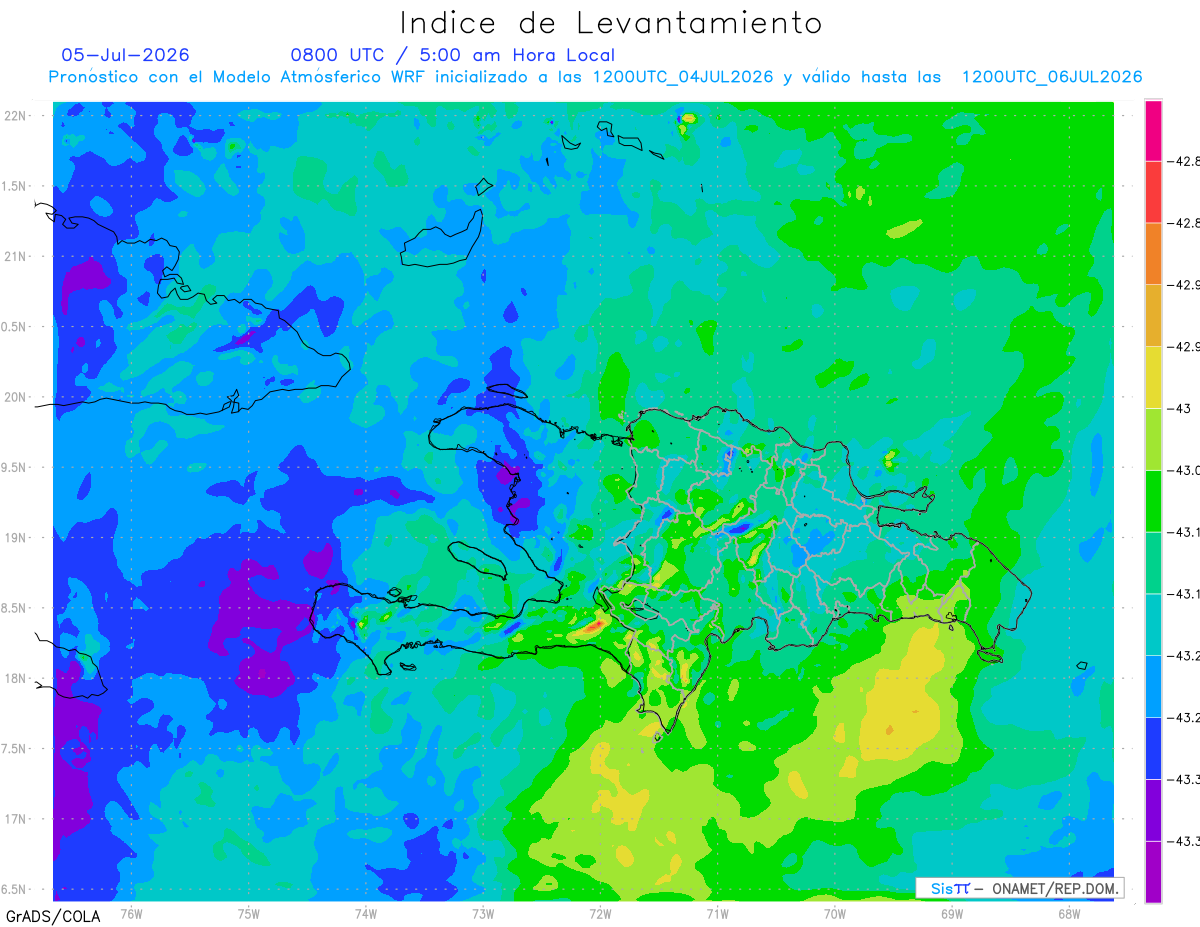Select the bright yellow legend swatch
Image resolution: width=1200 pixels, height=927 pixels.
1153,377
